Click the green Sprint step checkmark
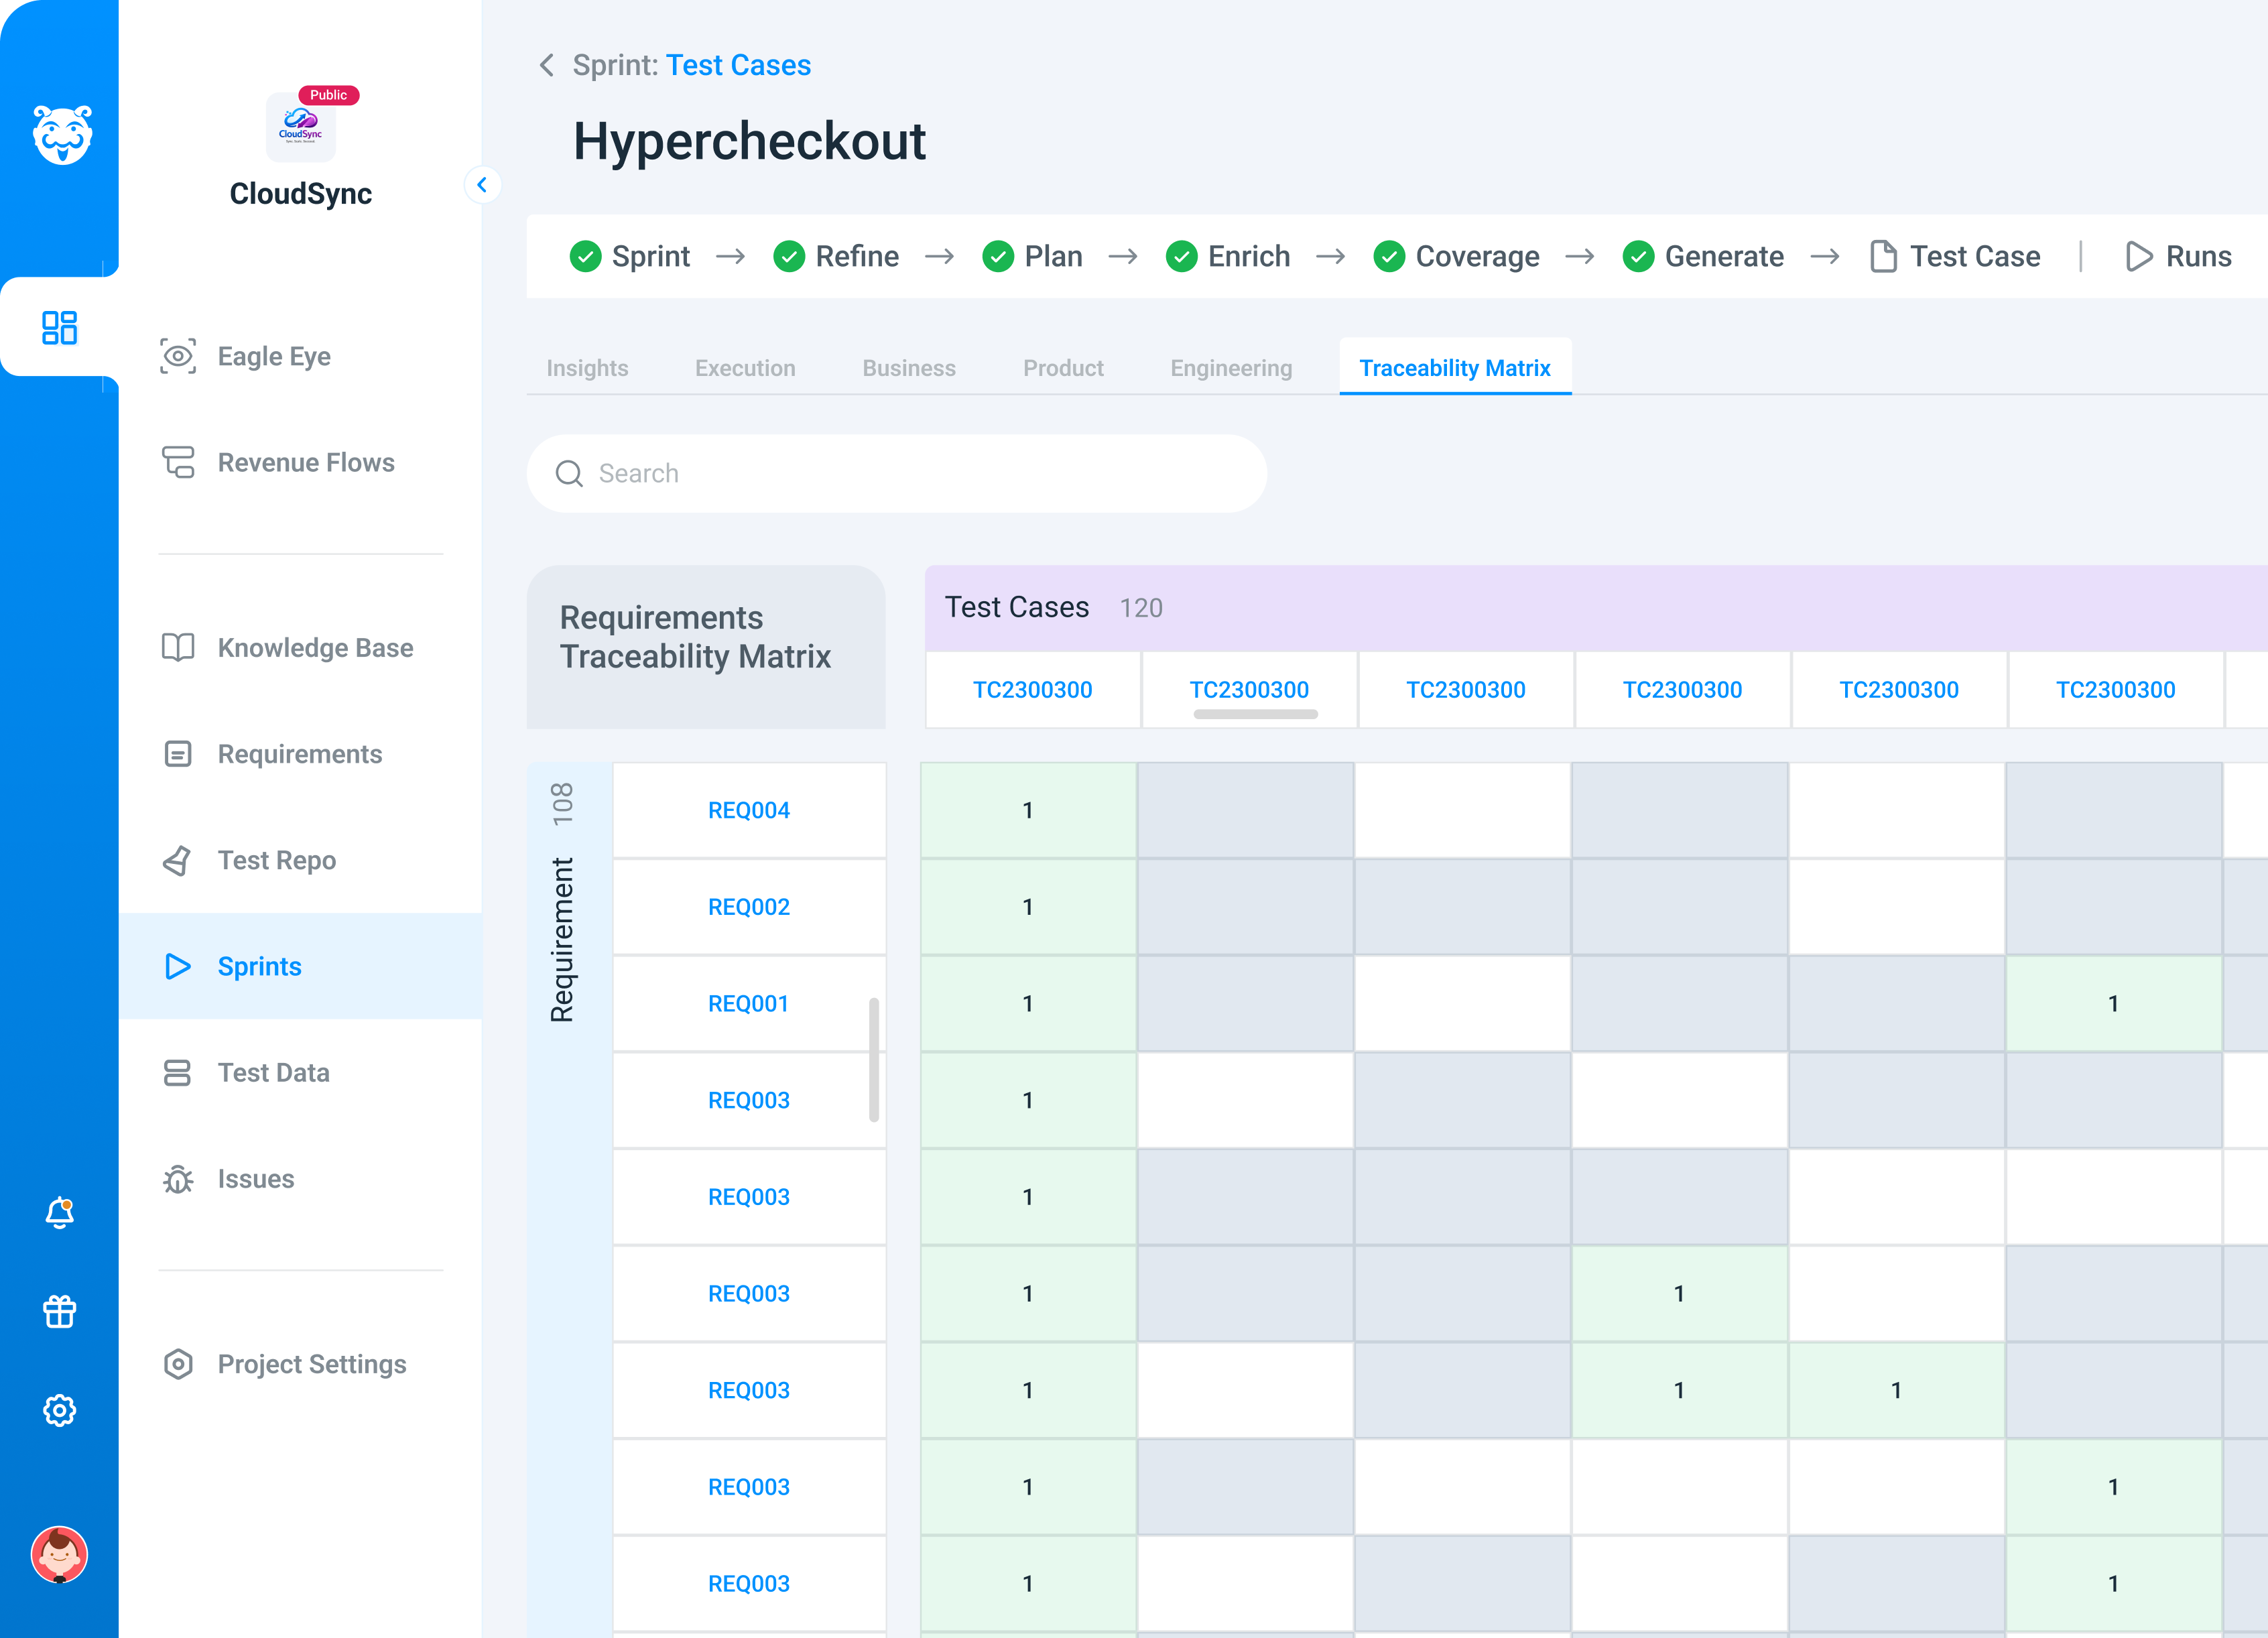Image resolution: width=2268 pixels, height=1638 pixels. (x=585, y=256)
